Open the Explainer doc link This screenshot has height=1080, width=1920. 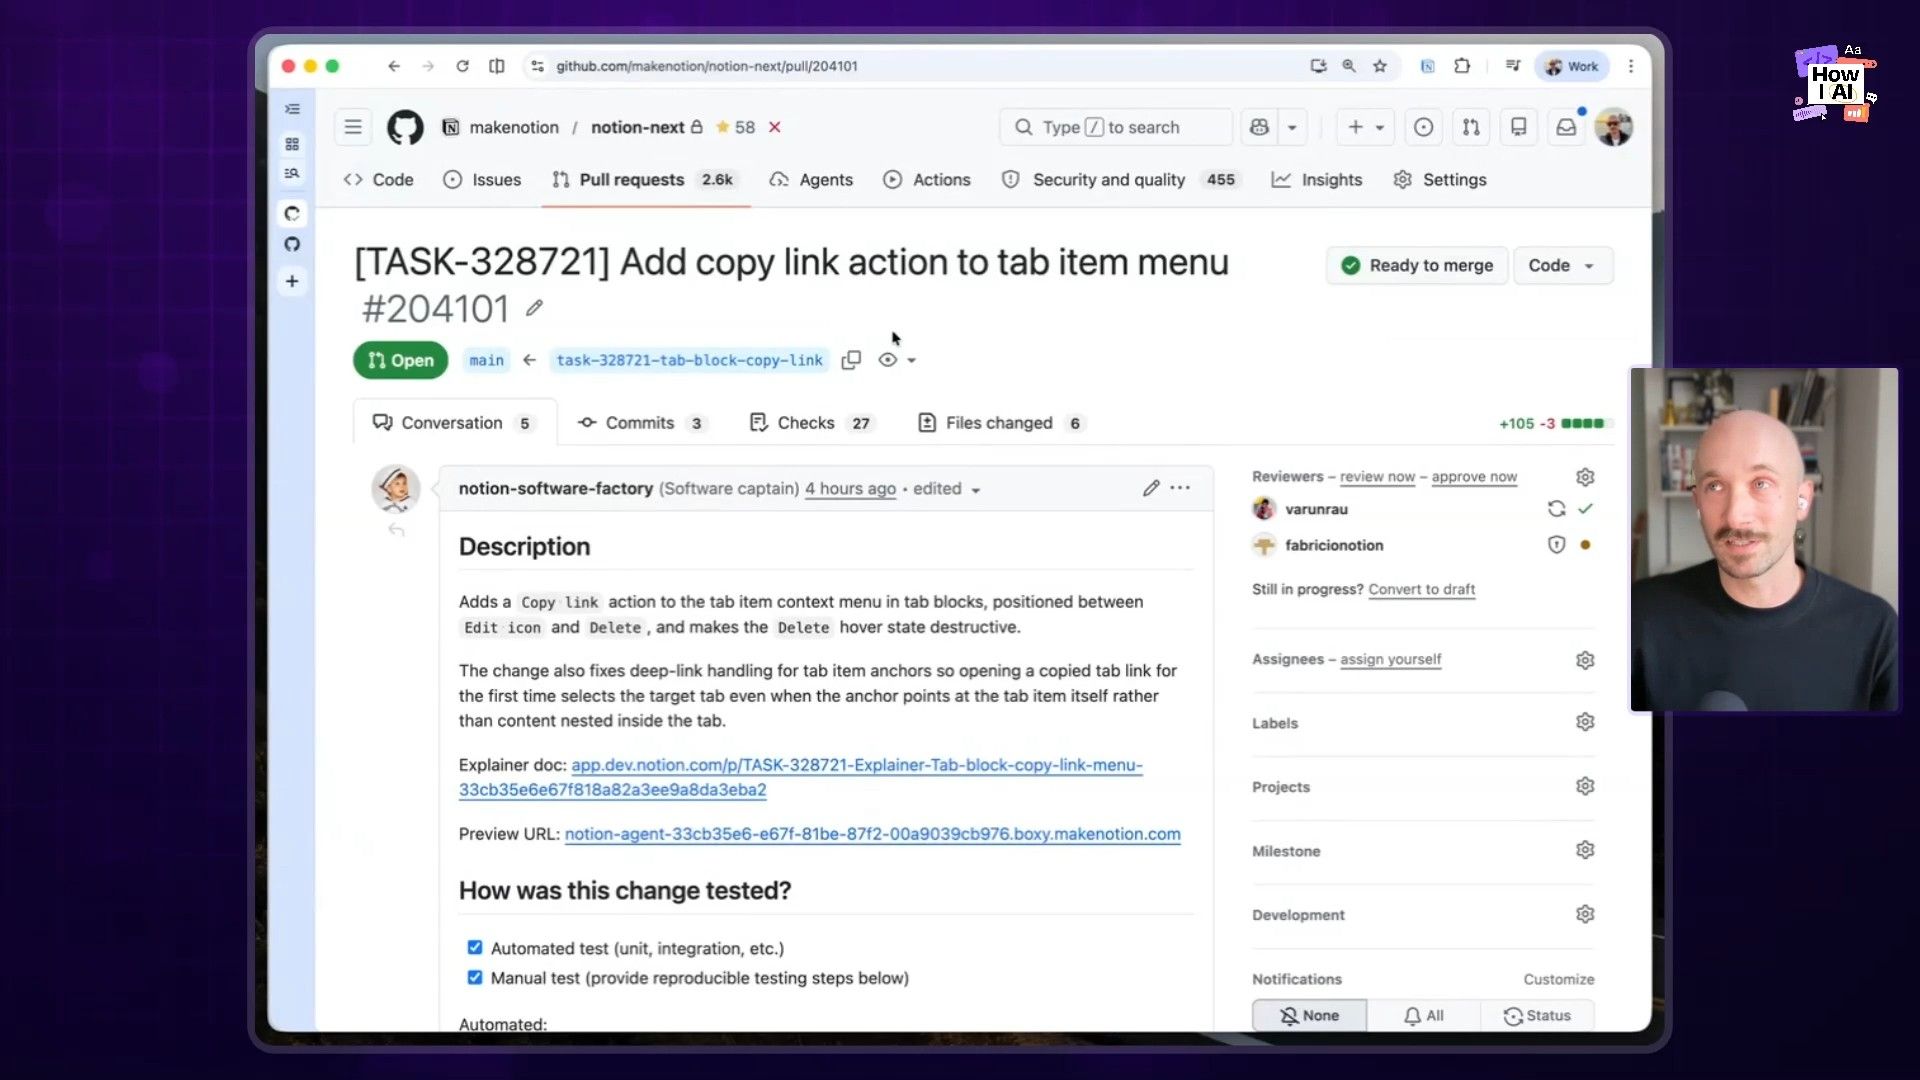pos(800,777)
